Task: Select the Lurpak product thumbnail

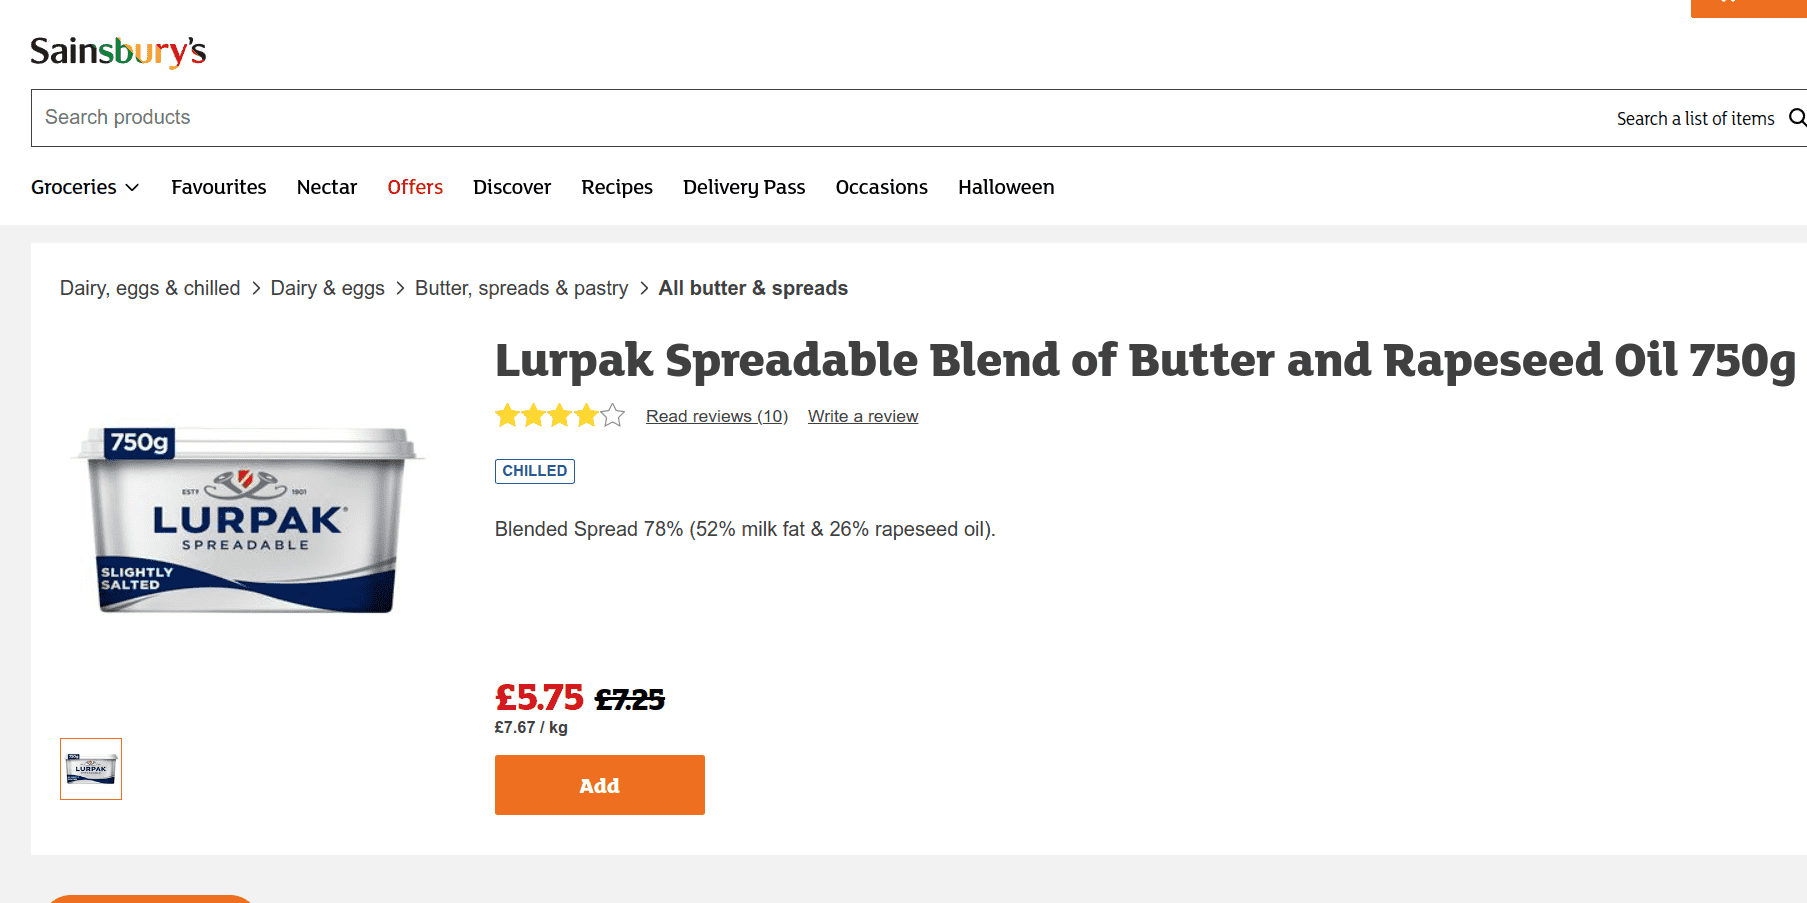Action: click(x=91, y=769)
